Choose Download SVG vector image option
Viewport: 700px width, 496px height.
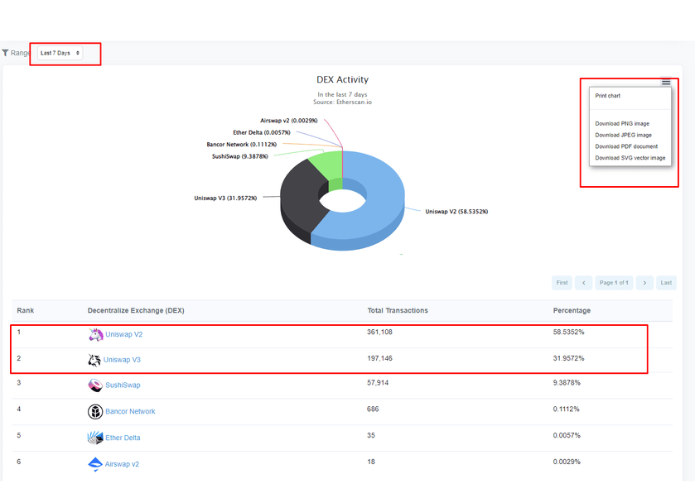pyautogui.click(x=630, y=158)
